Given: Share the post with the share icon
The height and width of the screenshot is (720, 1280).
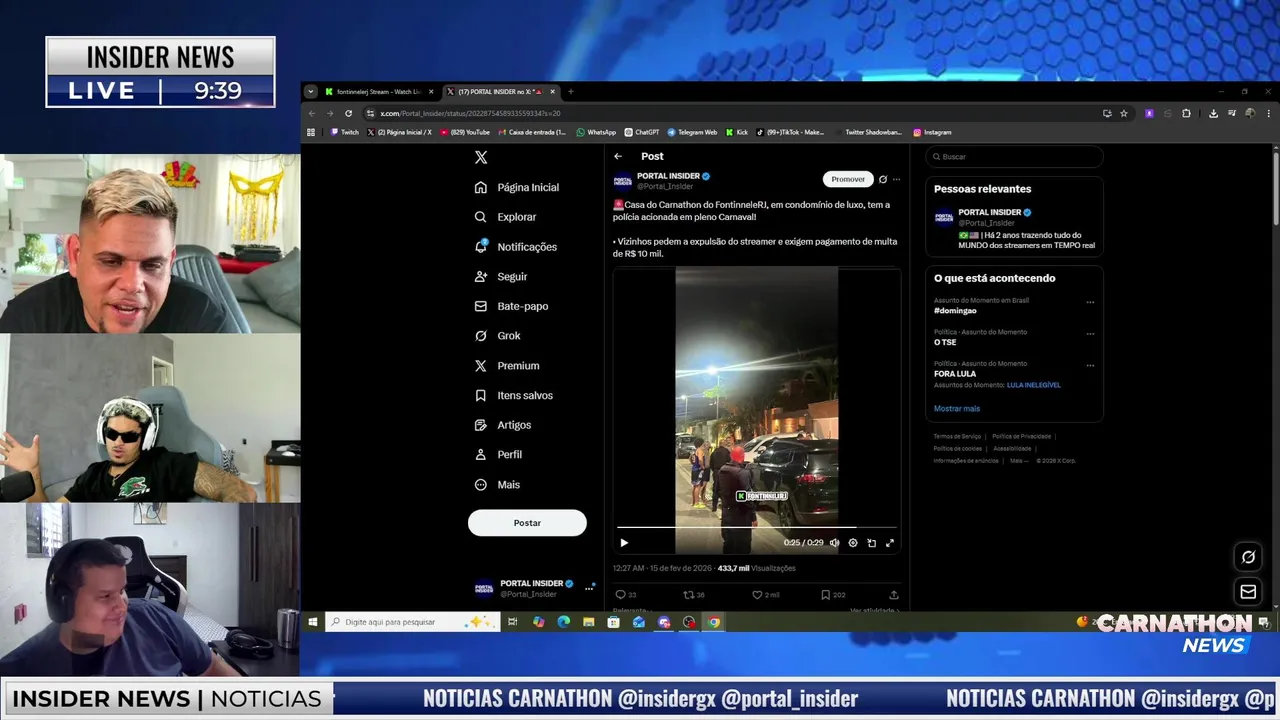Looking at the screenshot, I should 894,594.
